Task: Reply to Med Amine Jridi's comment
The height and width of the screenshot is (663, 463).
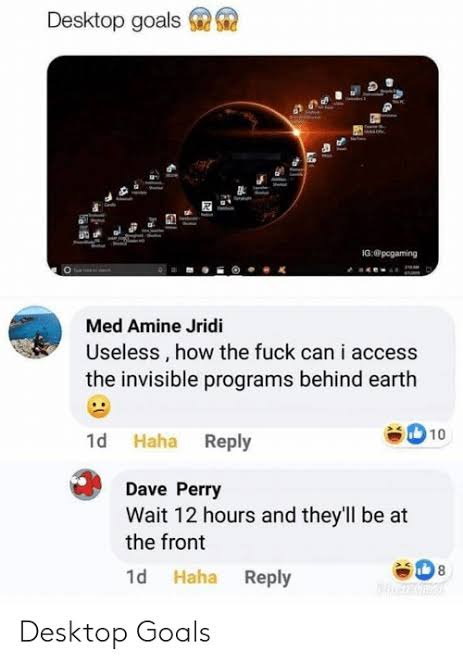Action: (x=228, y=442)
